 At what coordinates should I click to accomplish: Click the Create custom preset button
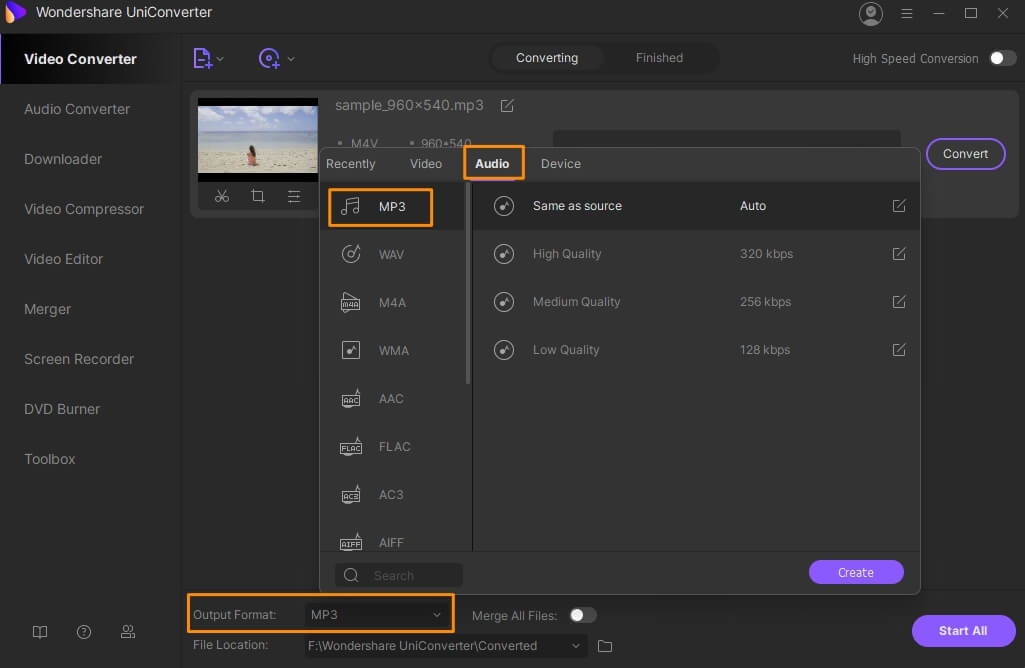point(856,573)
